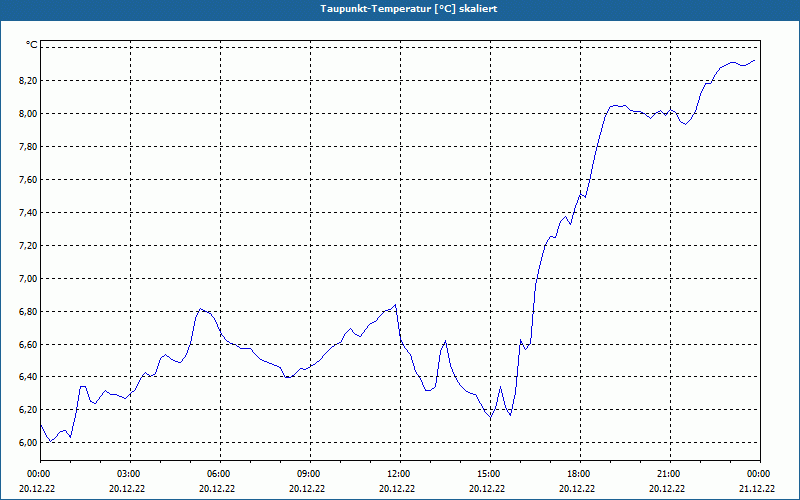Click the 6,20 y-axis label
The image size is (800, 500).
point(28,409)
